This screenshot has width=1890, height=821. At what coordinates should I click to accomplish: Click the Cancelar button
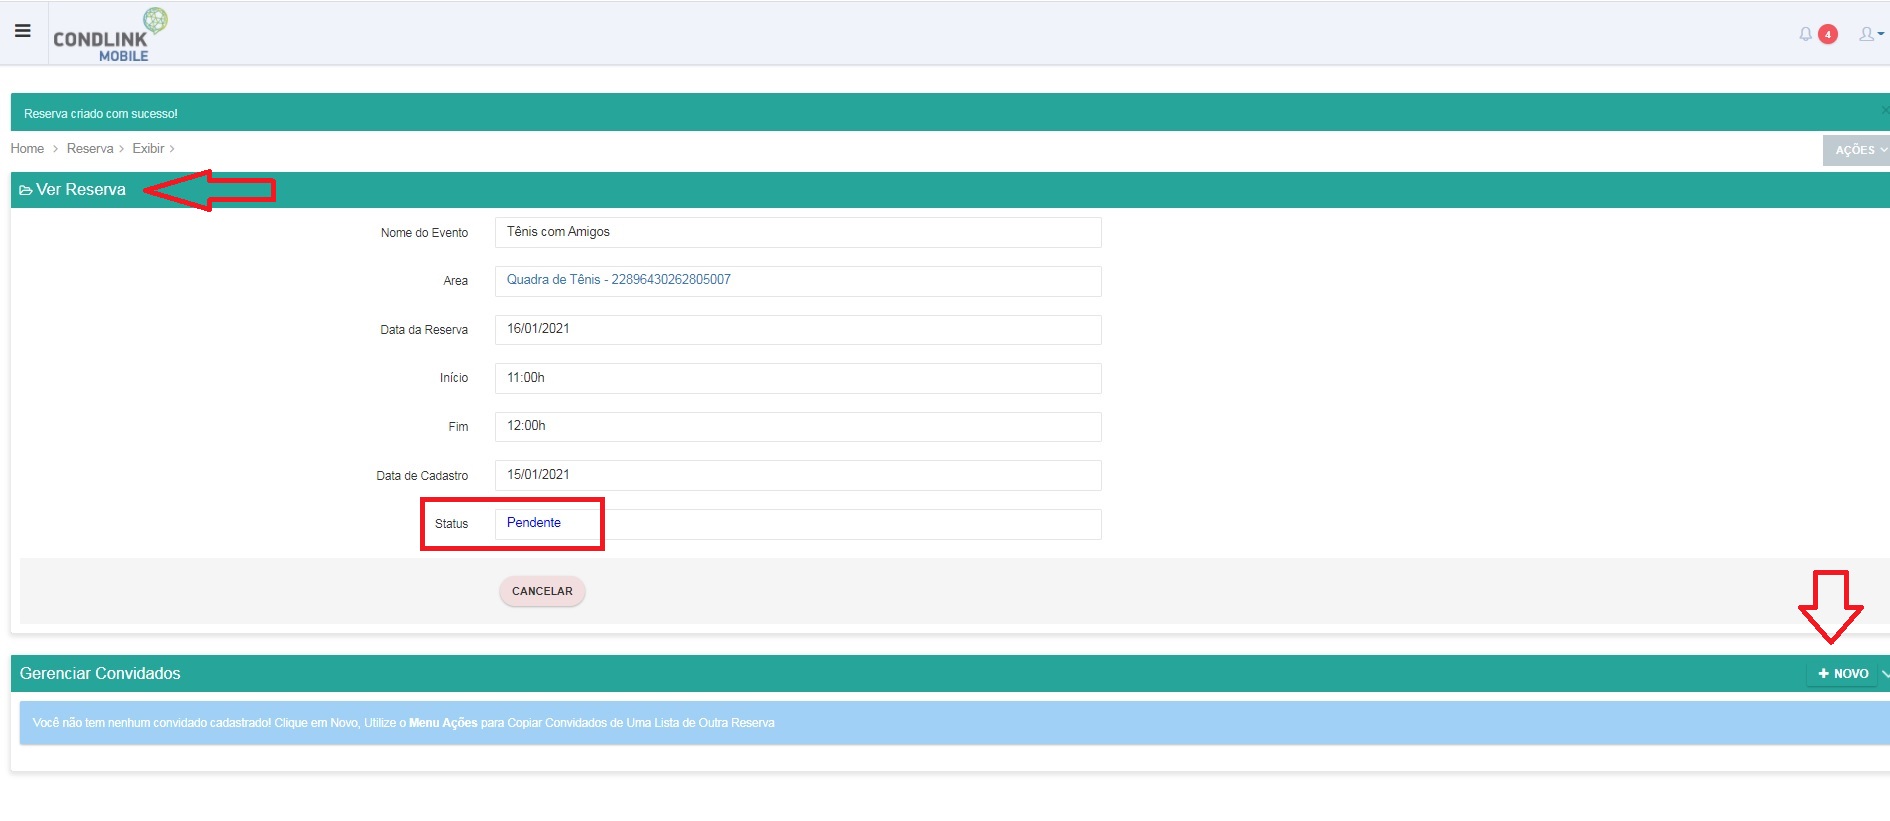542,591
